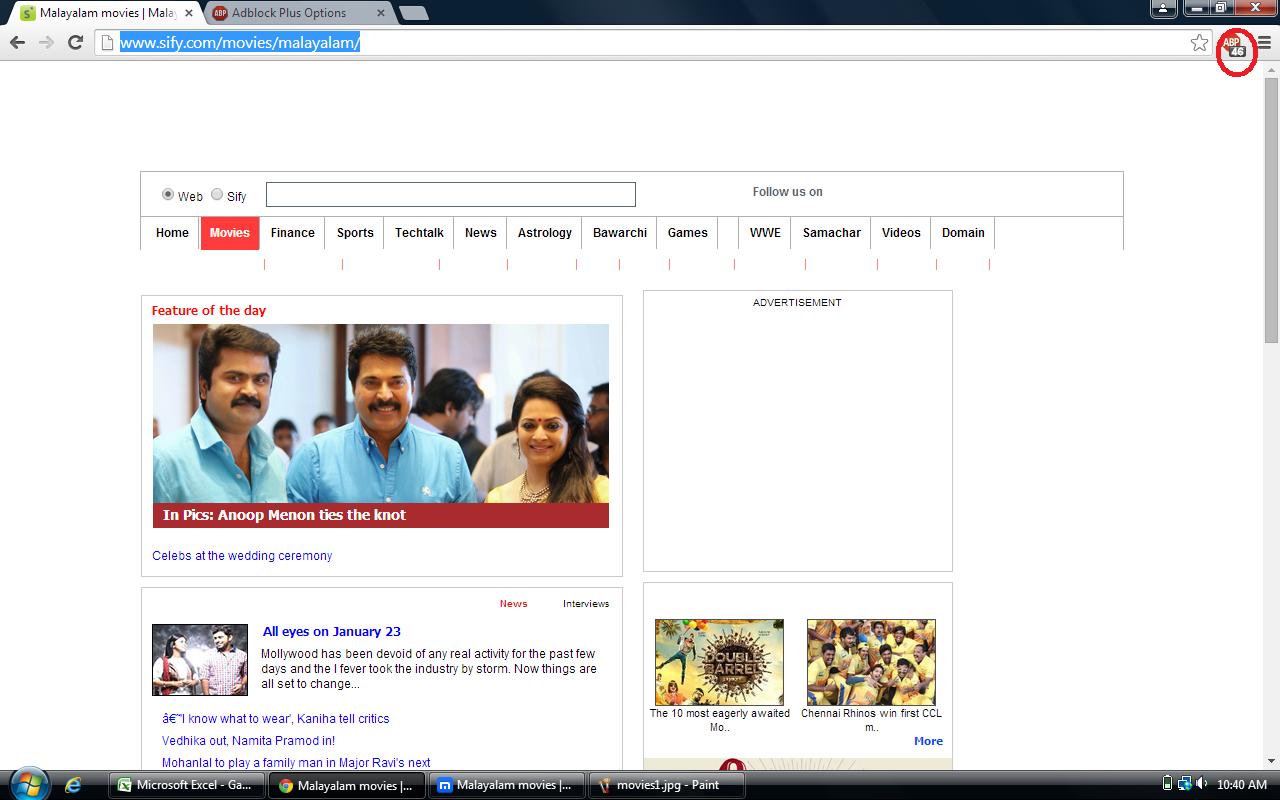Open the Movies navigation item
Image resolution: width=1280 pixels, height=800 pixels.
[x=230, y=233]
